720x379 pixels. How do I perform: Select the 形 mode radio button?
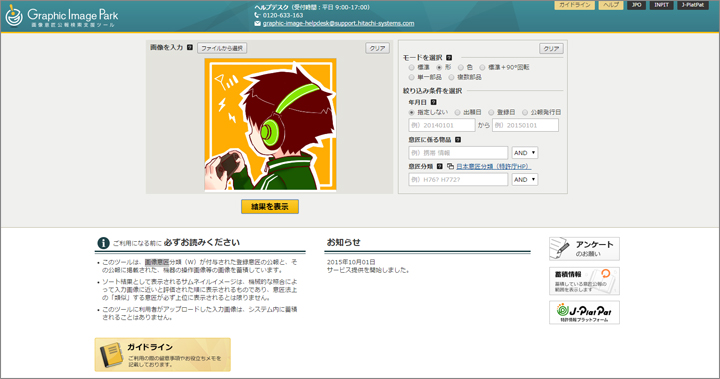[439, 68]
